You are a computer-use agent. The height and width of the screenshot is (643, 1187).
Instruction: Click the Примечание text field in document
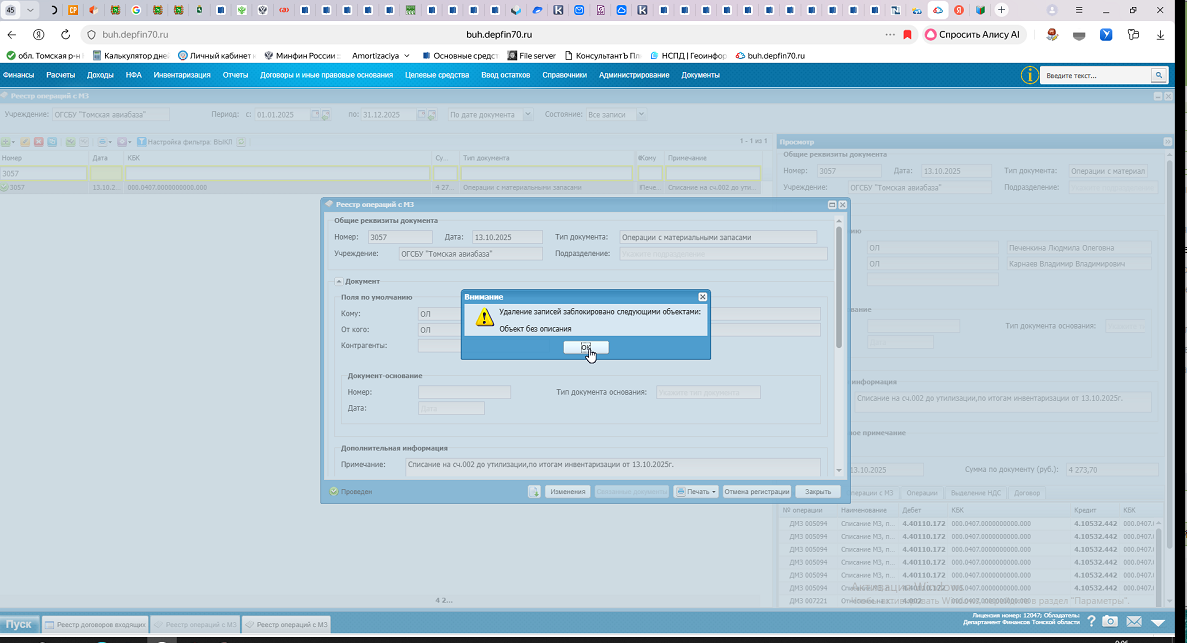coord(612,467)
